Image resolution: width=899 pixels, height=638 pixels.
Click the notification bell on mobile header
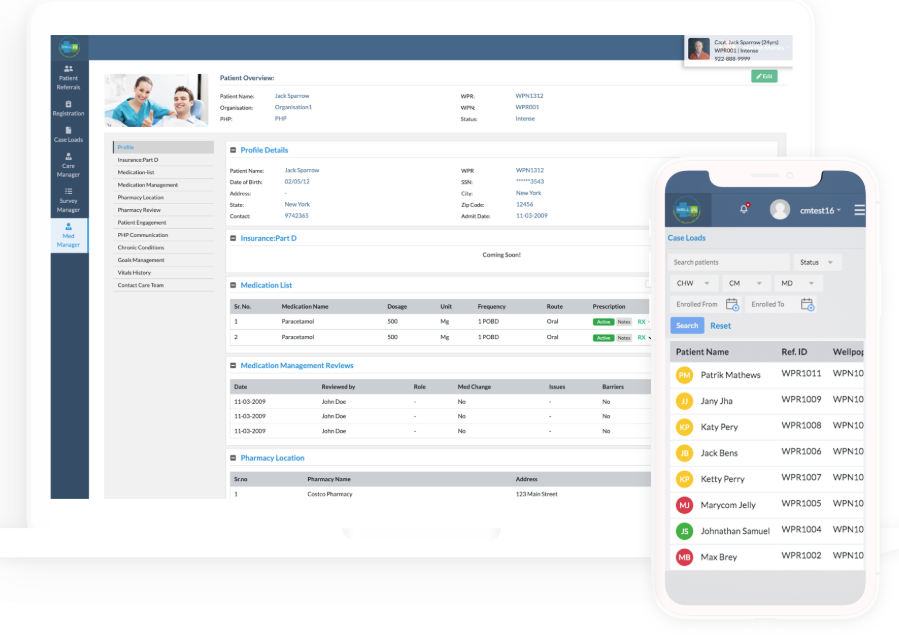(743, 208)
